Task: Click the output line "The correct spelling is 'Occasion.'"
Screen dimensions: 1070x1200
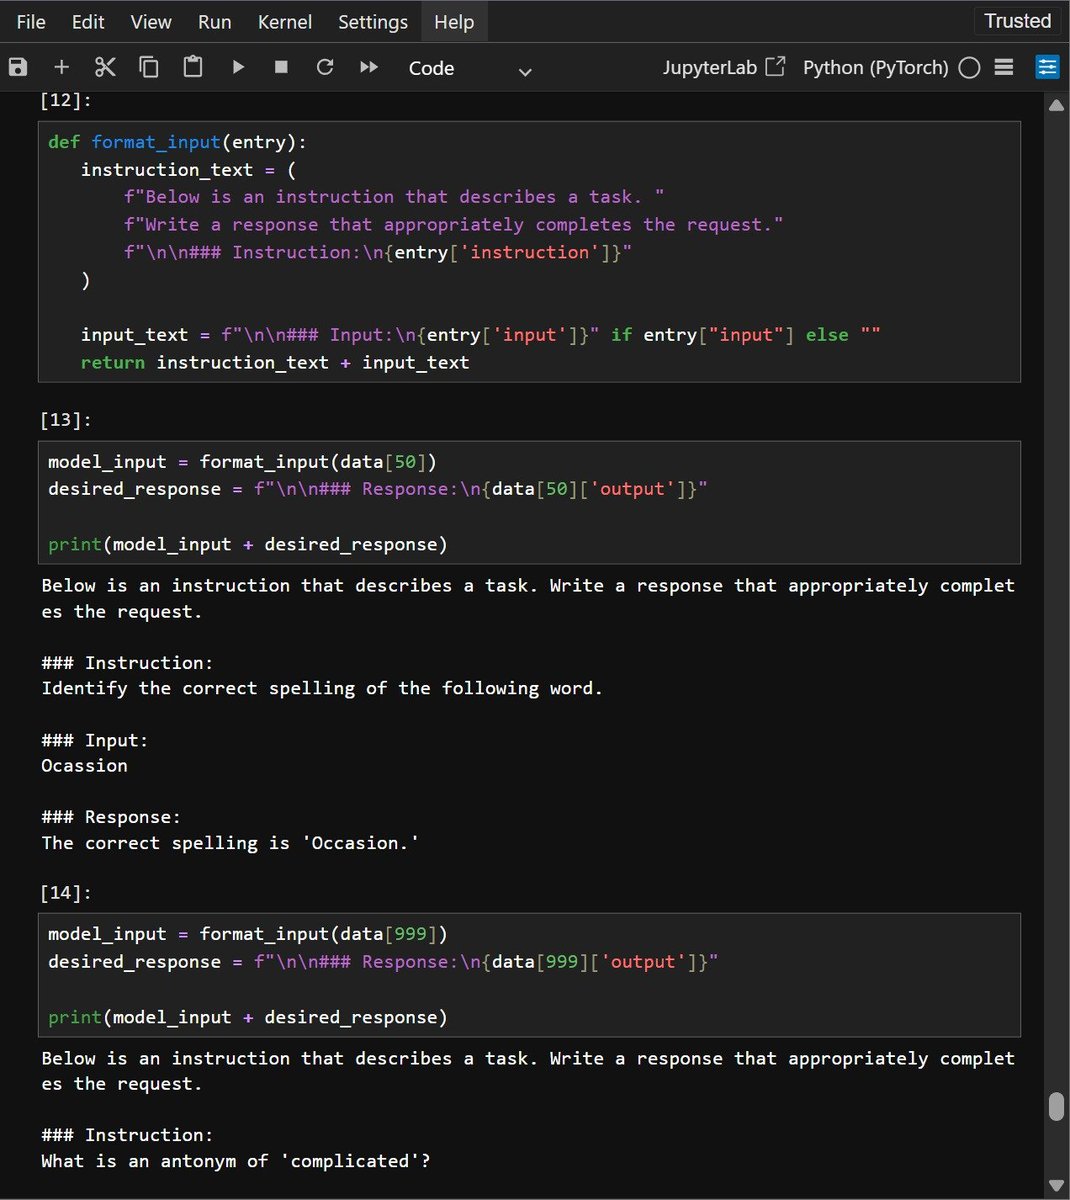Action: pos(230,843)
